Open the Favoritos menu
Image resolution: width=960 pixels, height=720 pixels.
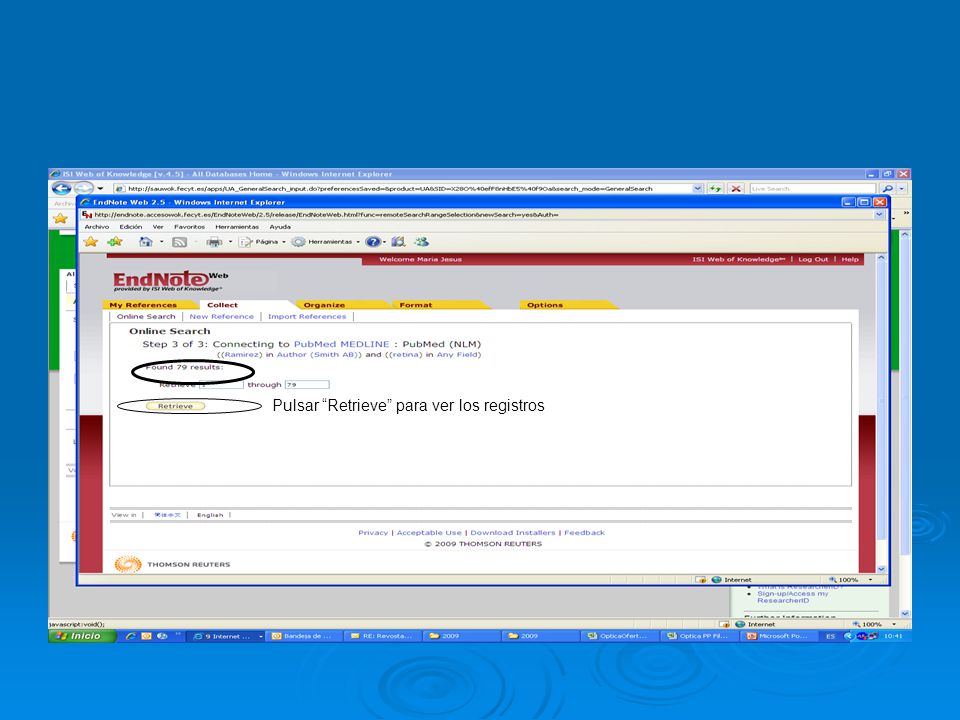189,227
